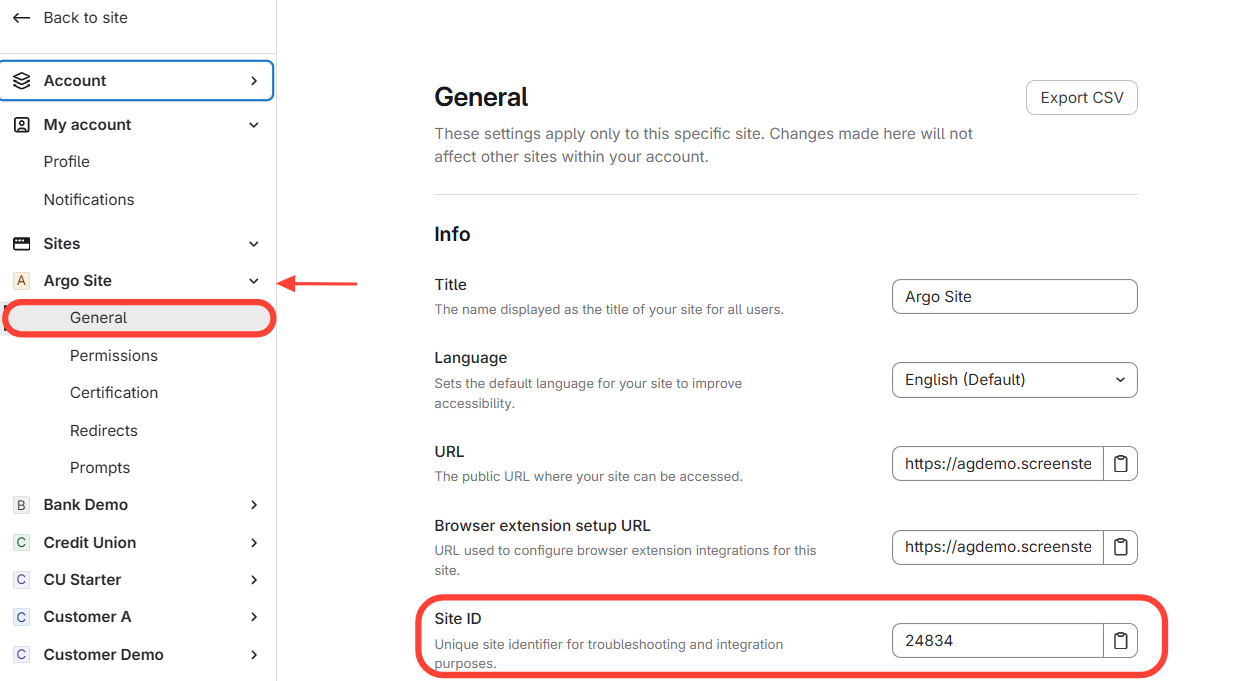Copy the browser extension setup URL
The image size is (1251, 681).
(1120, 547)
